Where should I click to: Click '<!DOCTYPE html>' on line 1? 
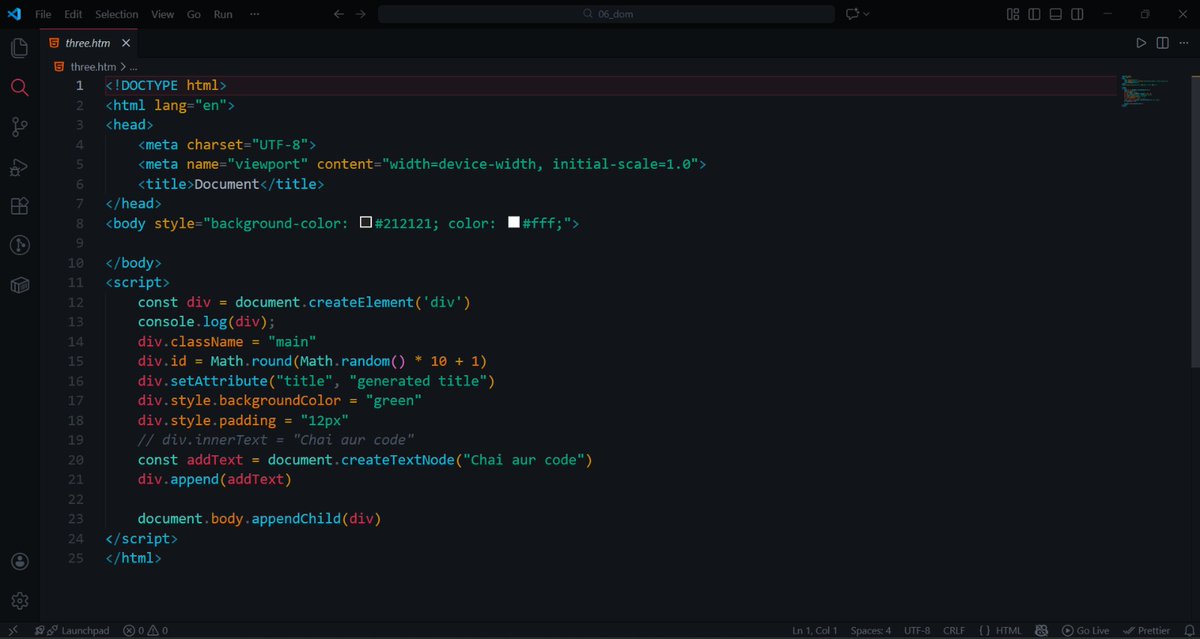point(166,86)
